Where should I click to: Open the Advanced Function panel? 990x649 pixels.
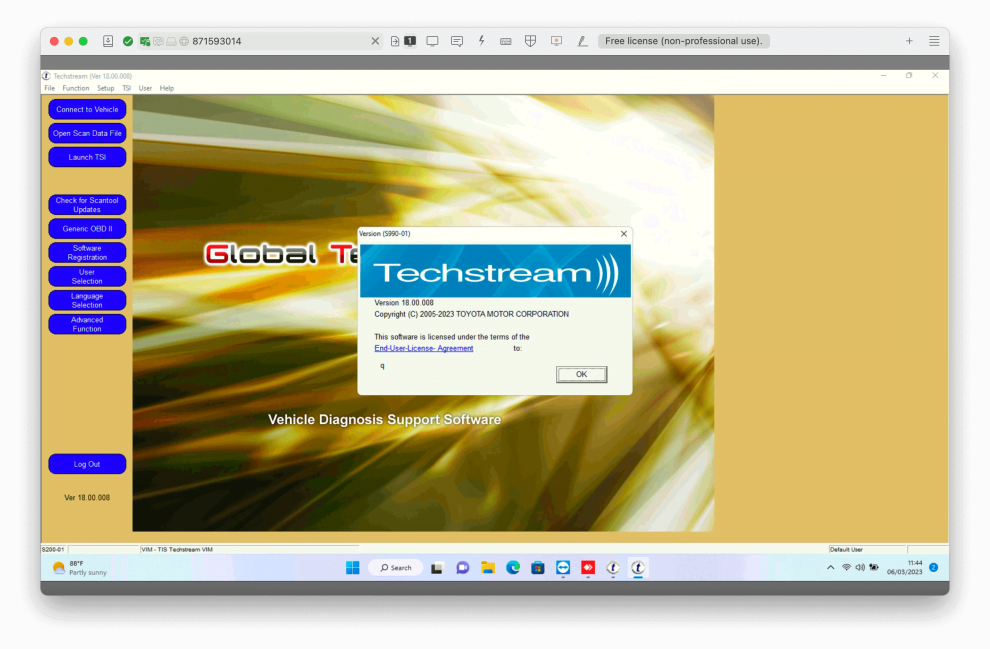[x=87, y=323]
